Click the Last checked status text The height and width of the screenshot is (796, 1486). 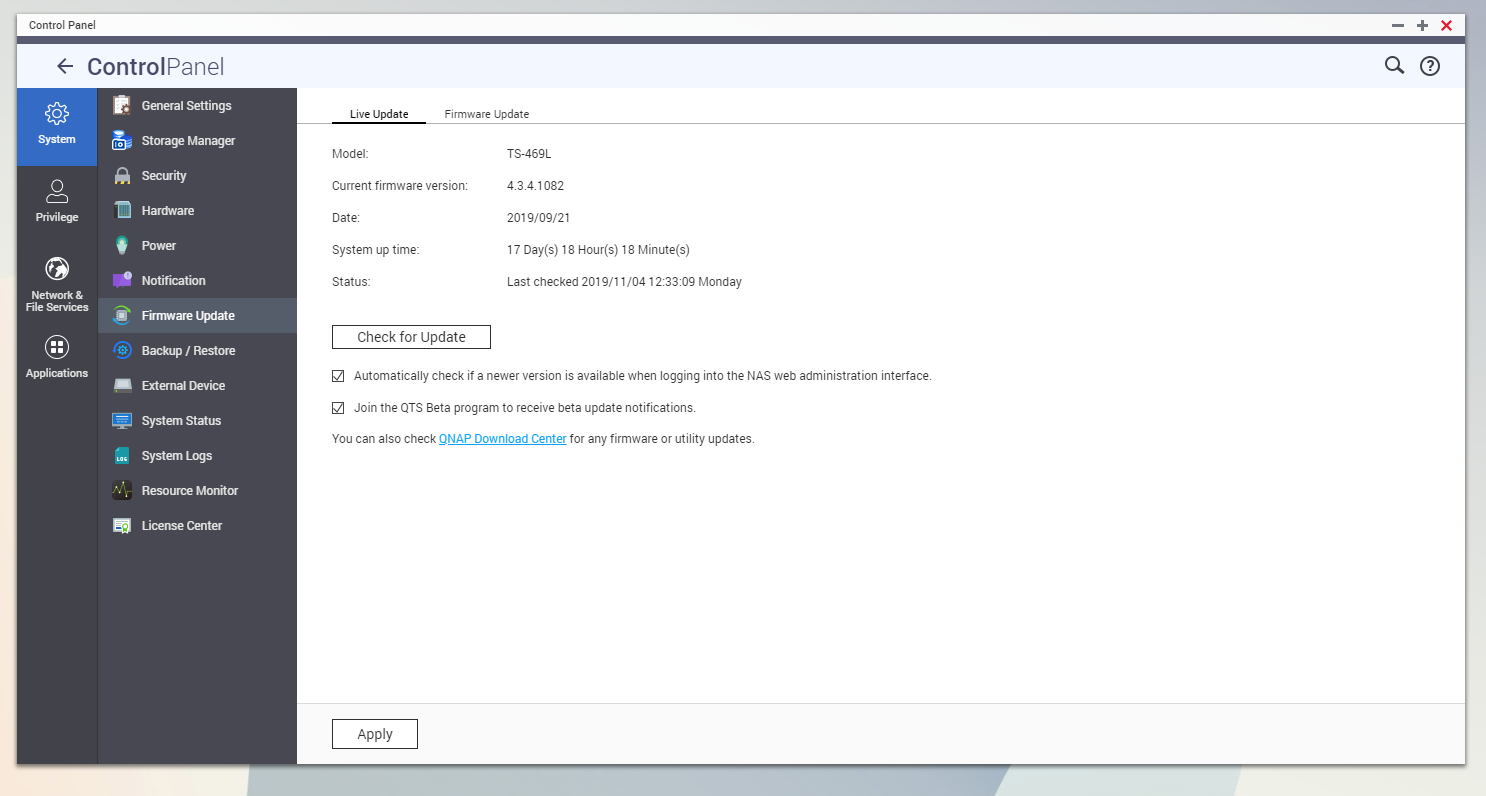tap(624, 282)
